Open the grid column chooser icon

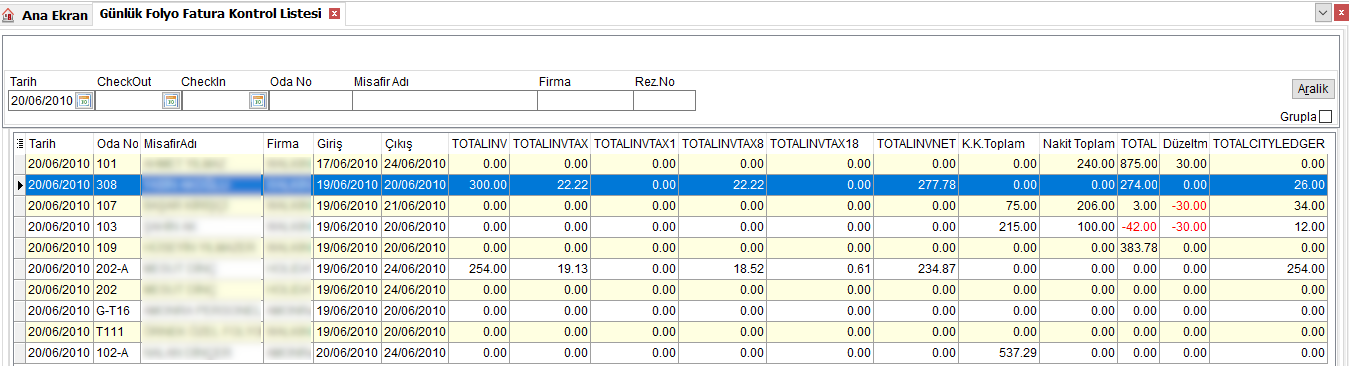[19, 144]
